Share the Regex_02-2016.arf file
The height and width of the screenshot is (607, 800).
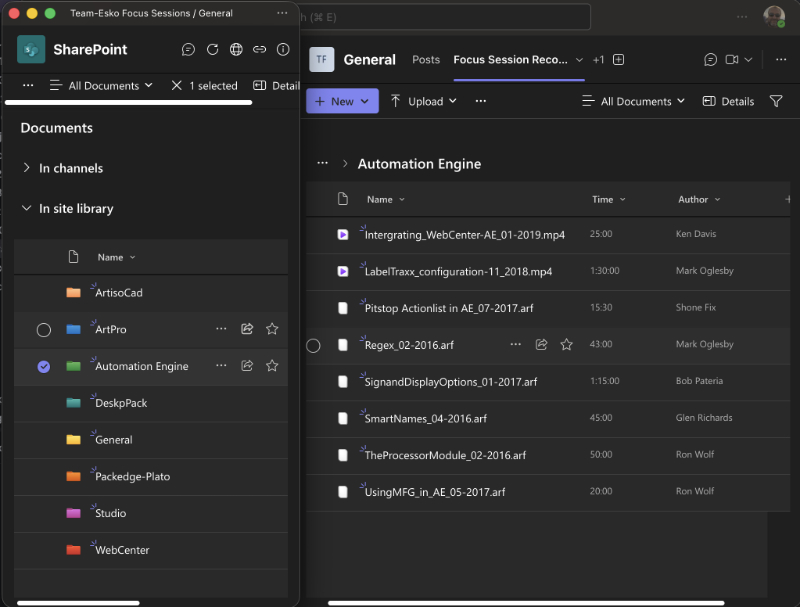click(541, 345)
